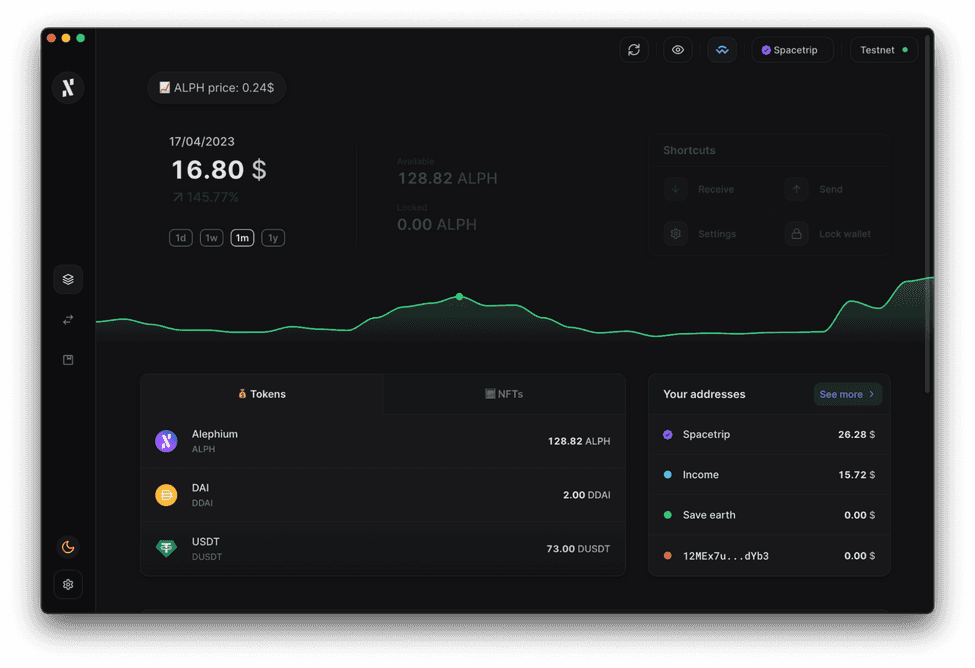Click the Lock wallet shortcut
This screenshot has height=668, width=975.
coord(830,234)
